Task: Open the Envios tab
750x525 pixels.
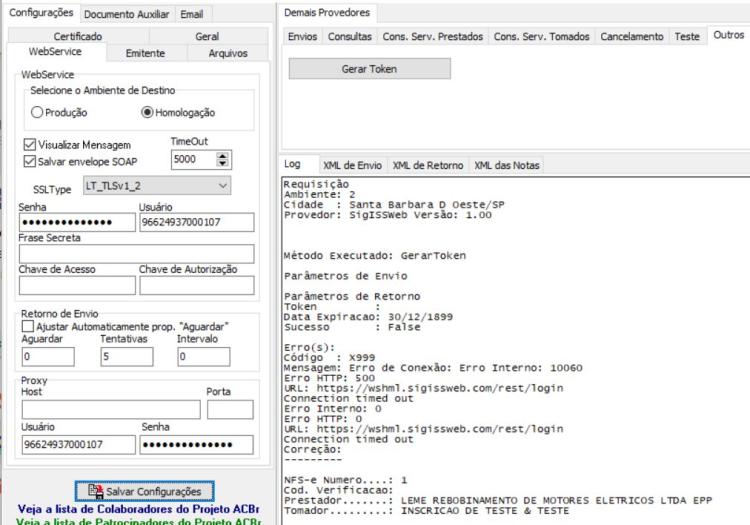Action: (302, 36)
